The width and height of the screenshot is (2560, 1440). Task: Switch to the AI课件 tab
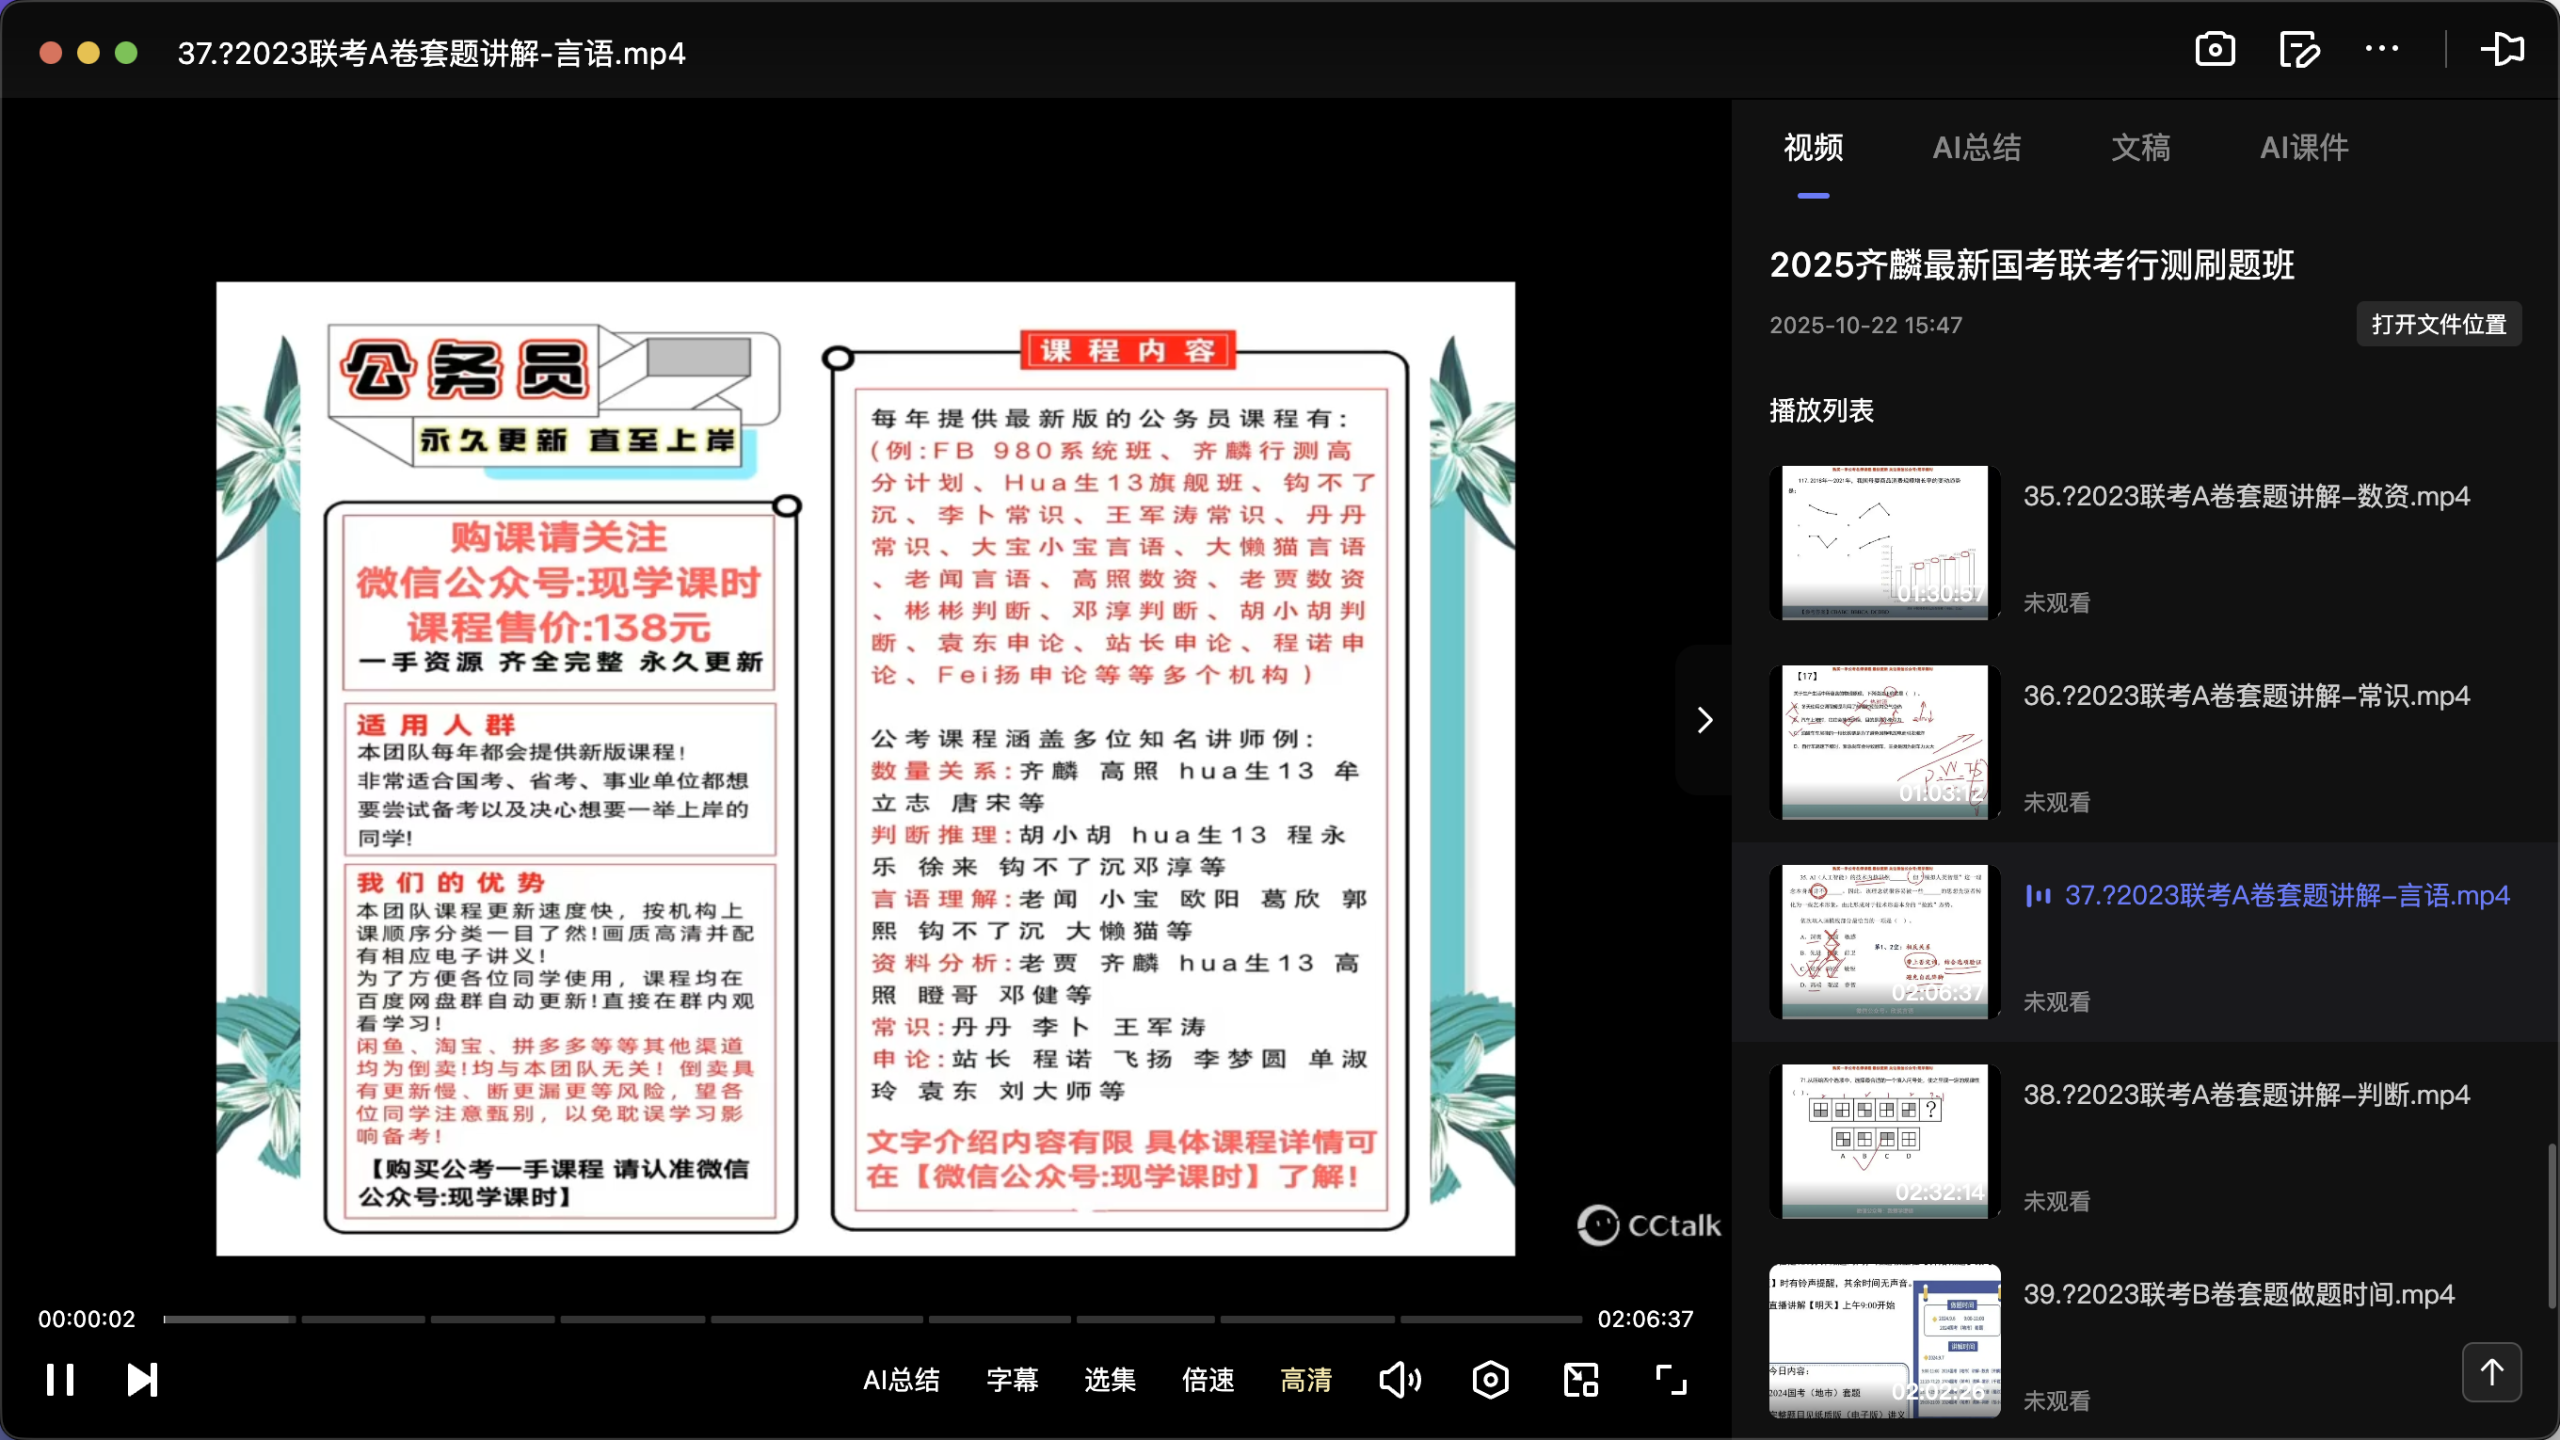click(x=2304, y=147)
